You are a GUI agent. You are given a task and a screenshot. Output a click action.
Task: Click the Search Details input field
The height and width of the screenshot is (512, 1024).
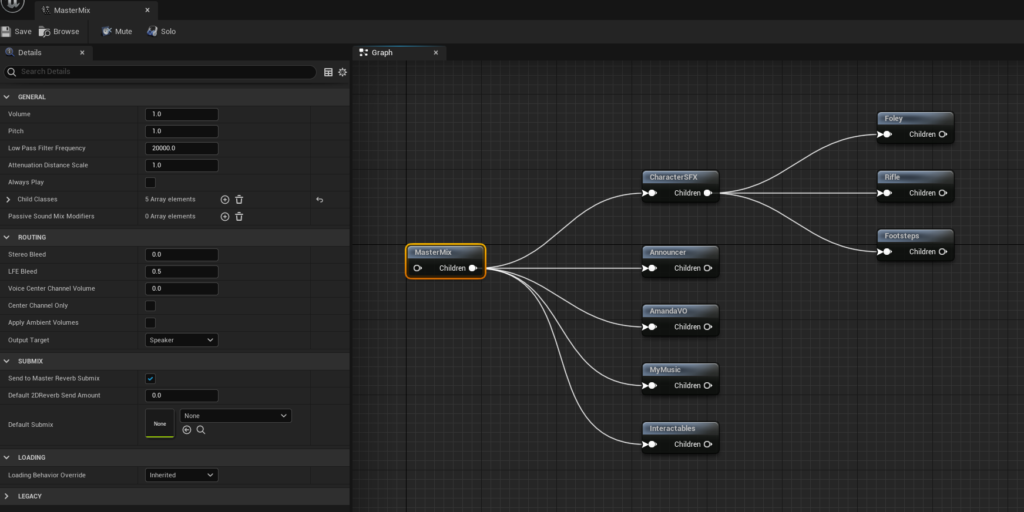point(165,72)
